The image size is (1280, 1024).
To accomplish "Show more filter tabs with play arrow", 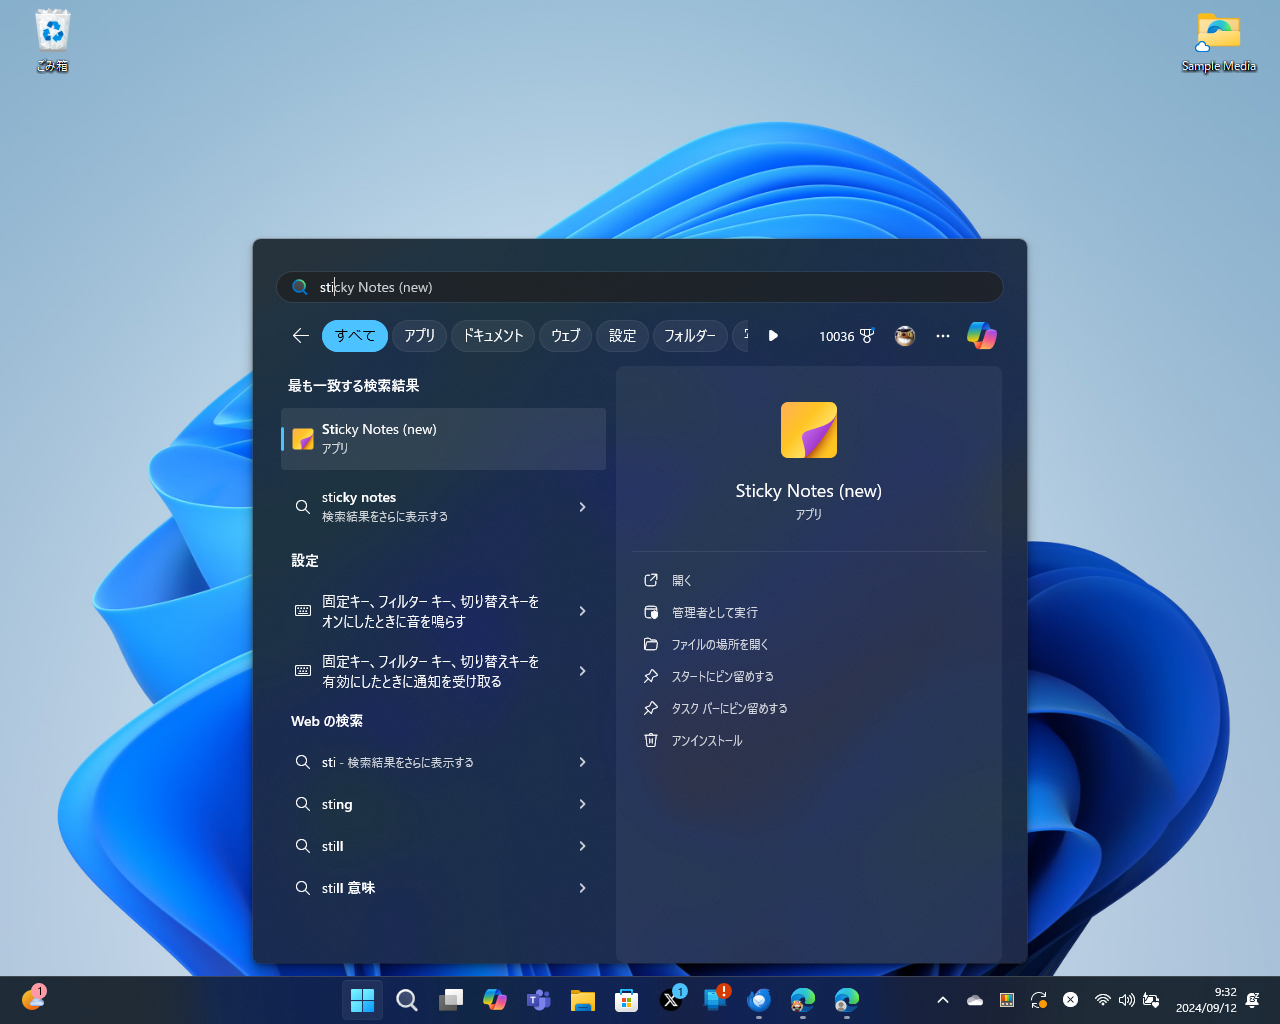I will coord(773,336).
